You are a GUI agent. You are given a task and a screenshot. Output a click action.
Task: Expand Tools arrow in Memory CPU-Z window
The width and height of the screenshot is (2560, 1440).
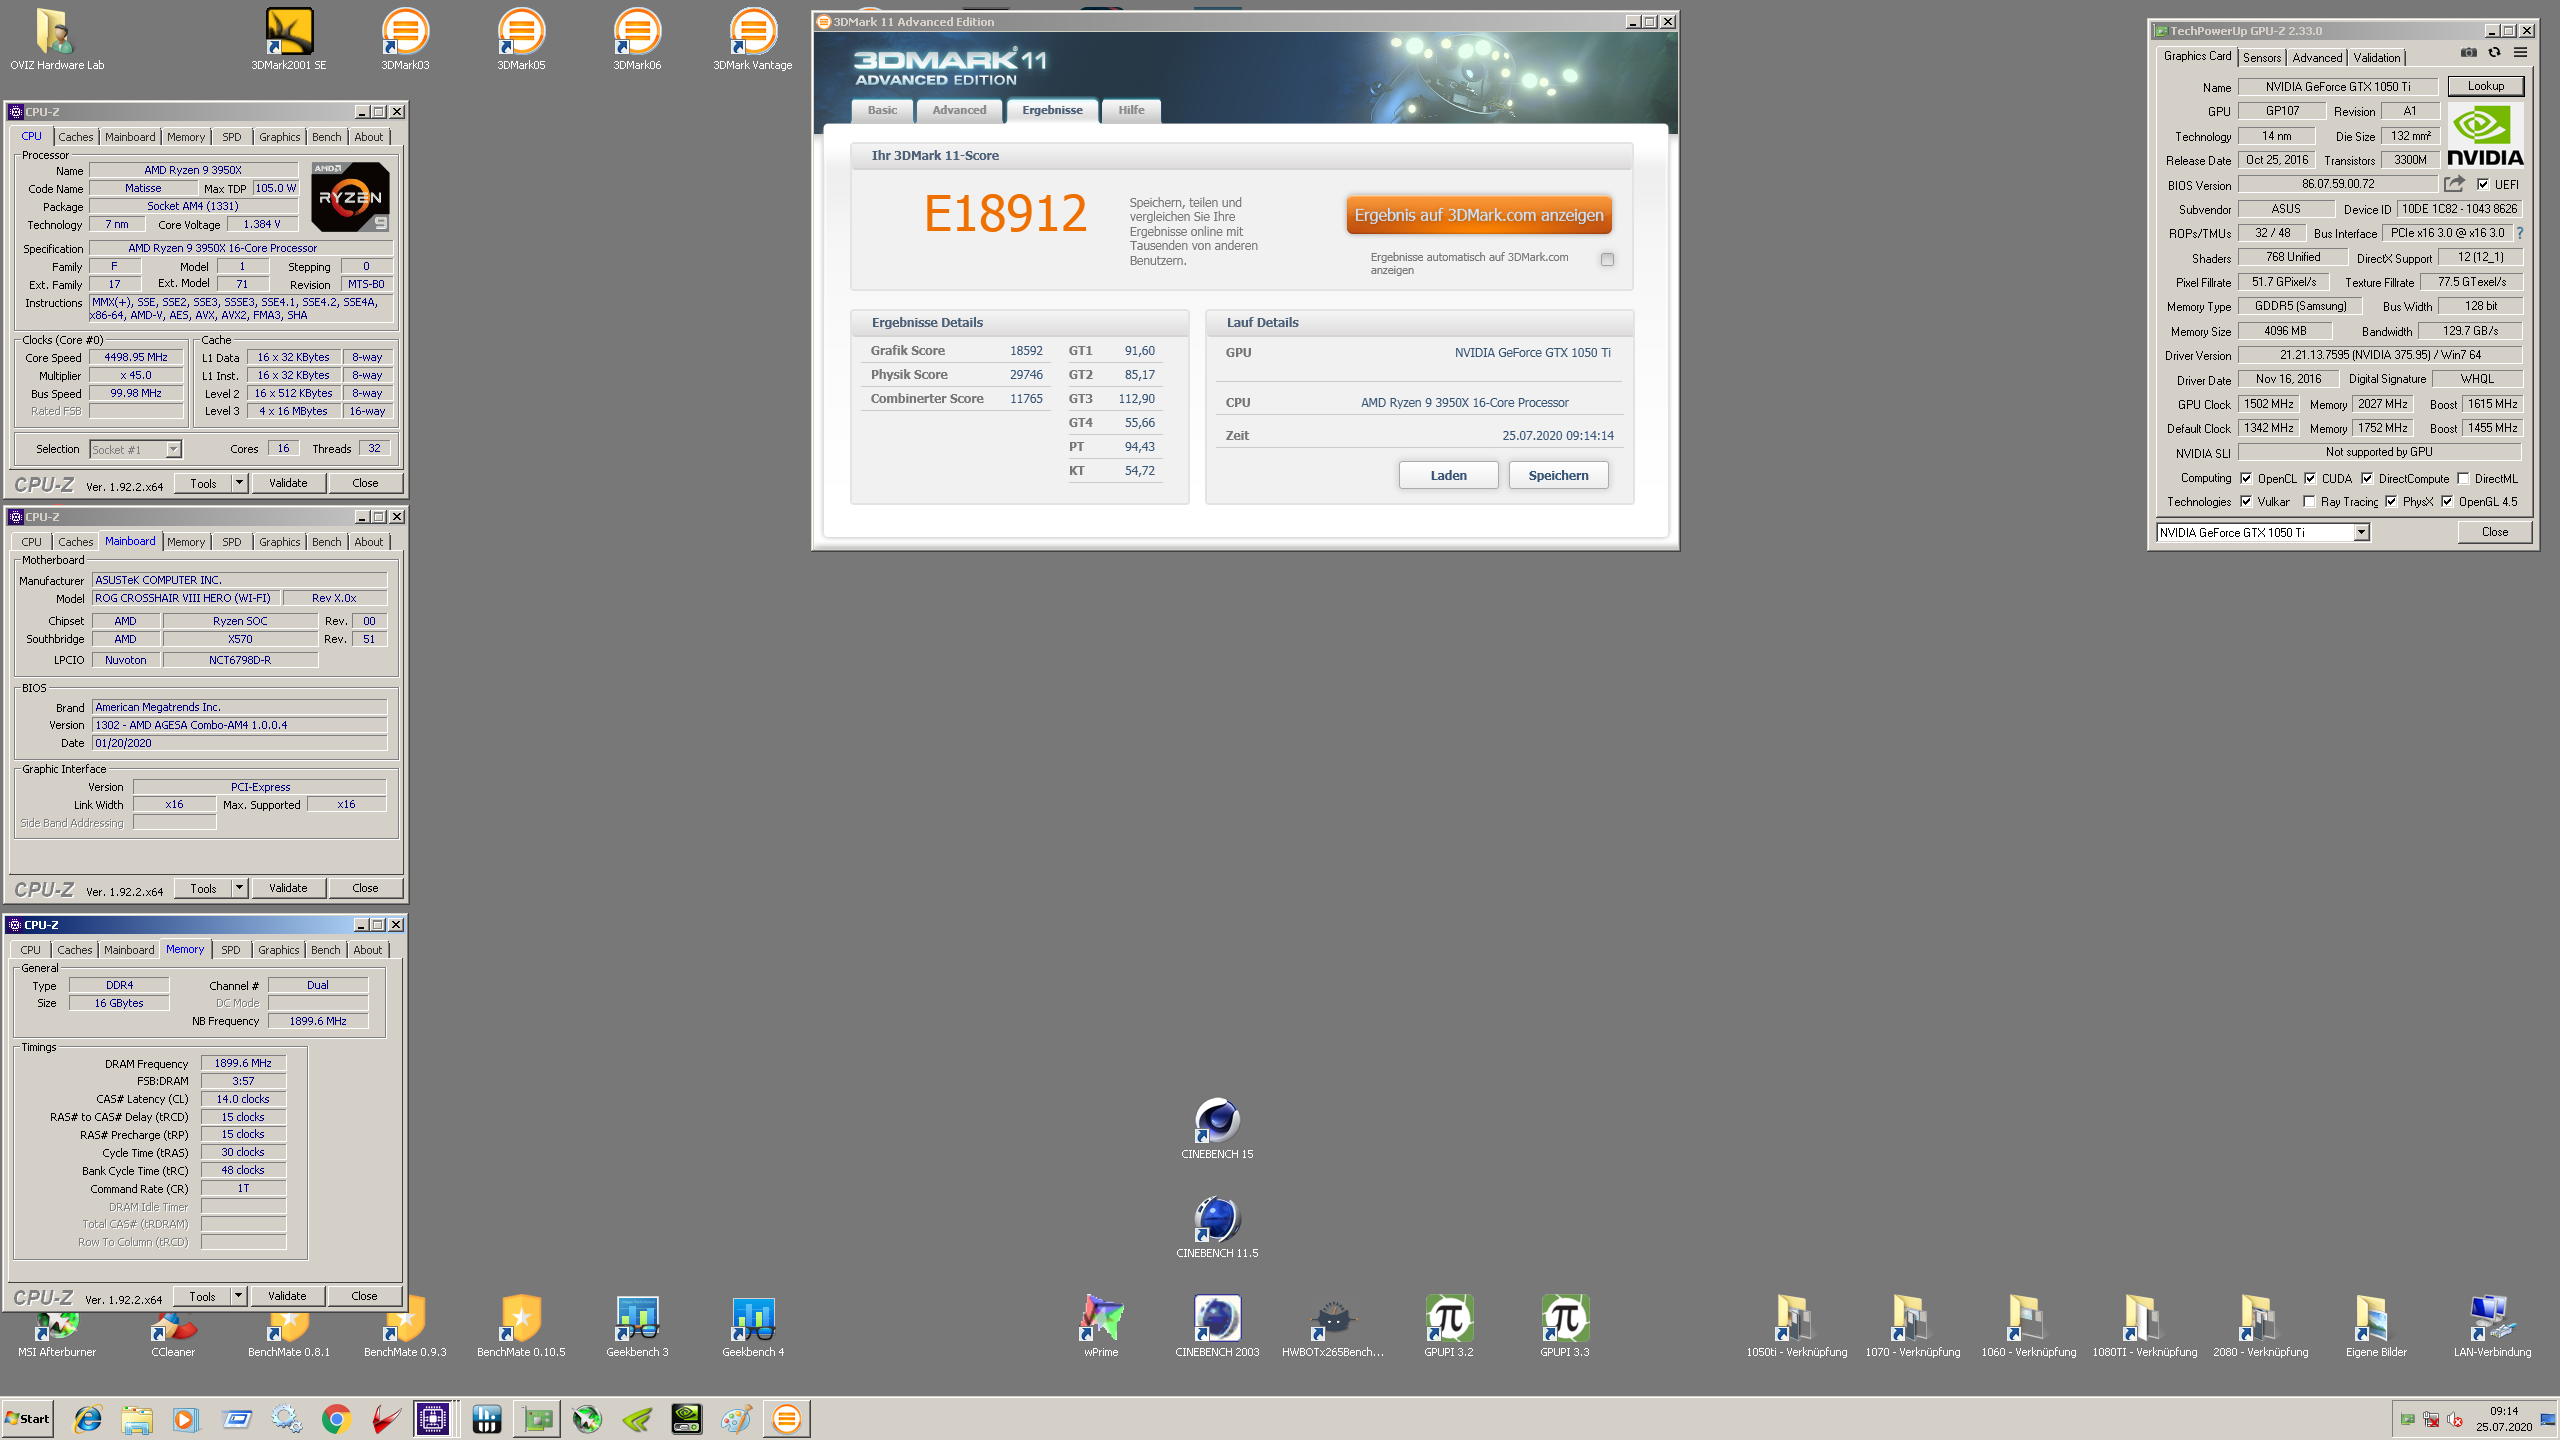(238, 1296)
